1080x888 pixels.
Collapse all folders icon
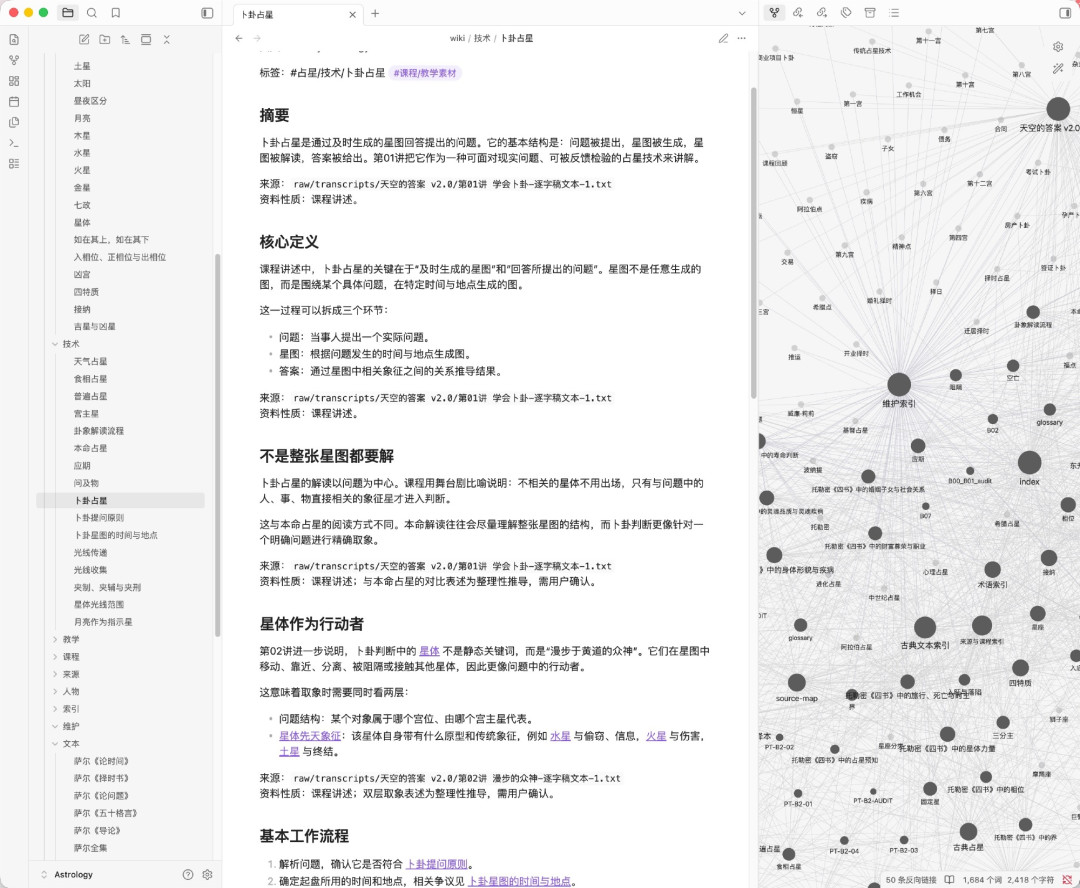coord(167,39)
